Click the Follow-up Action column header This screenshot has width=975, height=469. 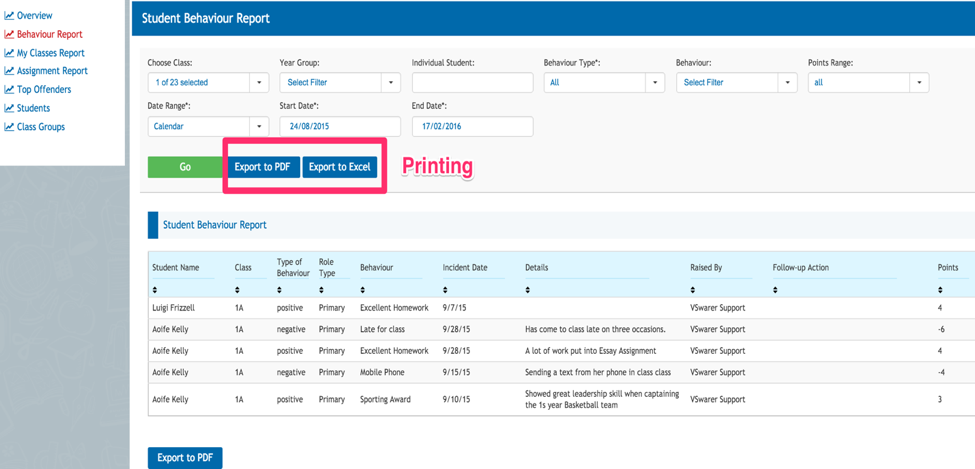click(801, 267)
